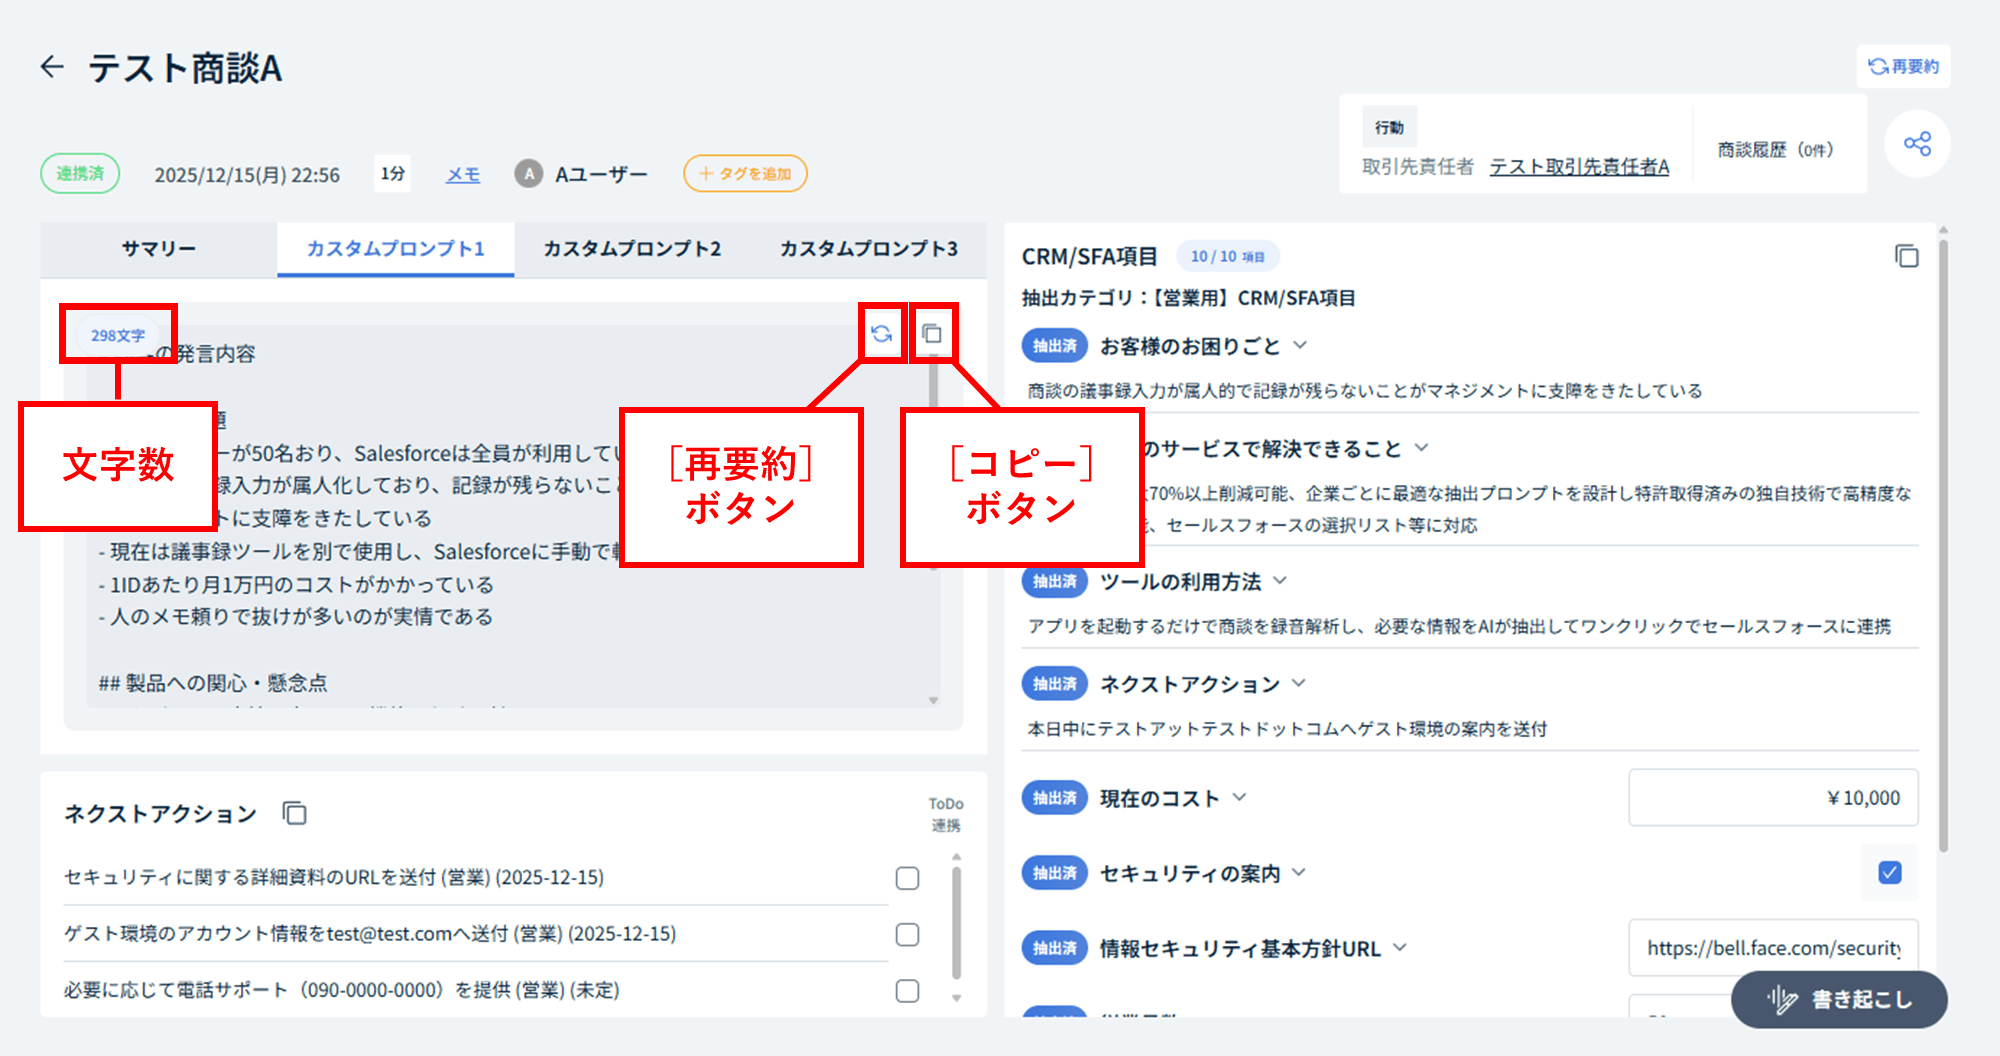The height and width of the screenshot is (1056, 2000).
Task: Copy the custom prompt summary text
Action: 932,334
